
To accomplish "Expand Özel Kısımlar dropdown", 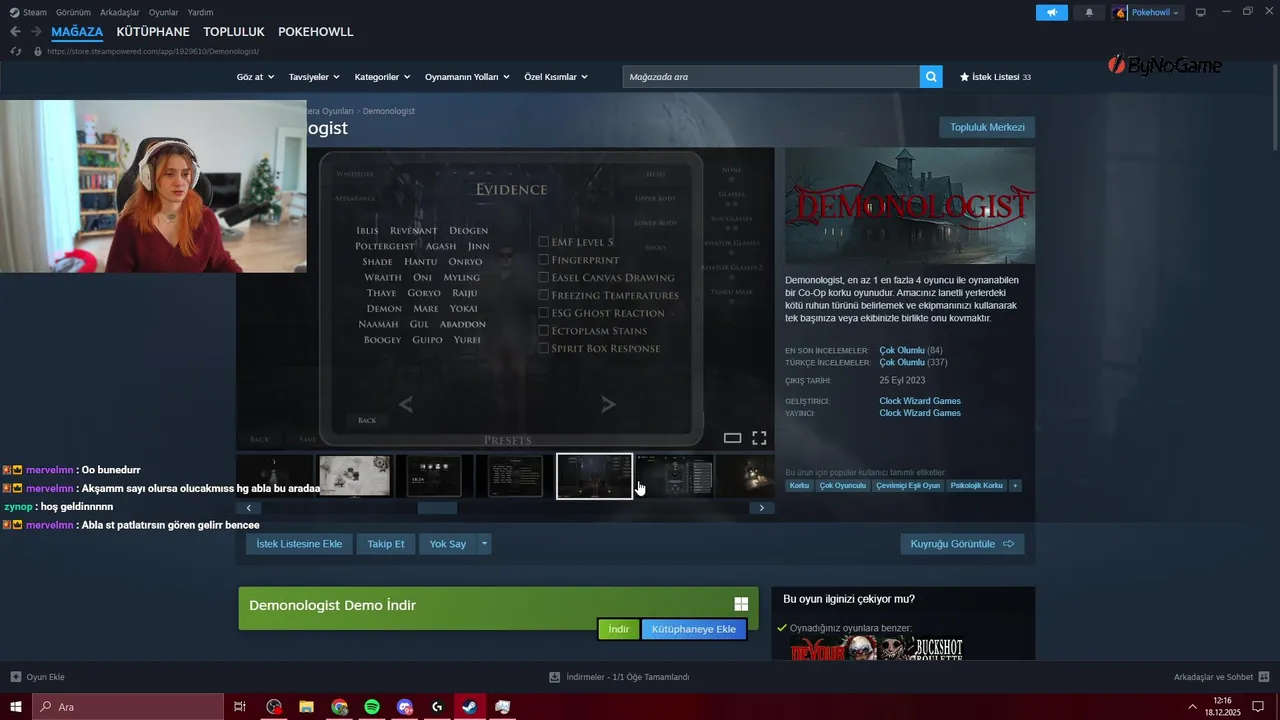I will click(556, 77).
